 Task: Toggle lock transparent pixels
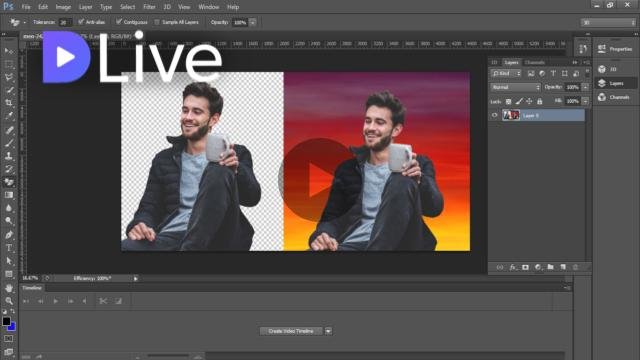tap(509, 101)
